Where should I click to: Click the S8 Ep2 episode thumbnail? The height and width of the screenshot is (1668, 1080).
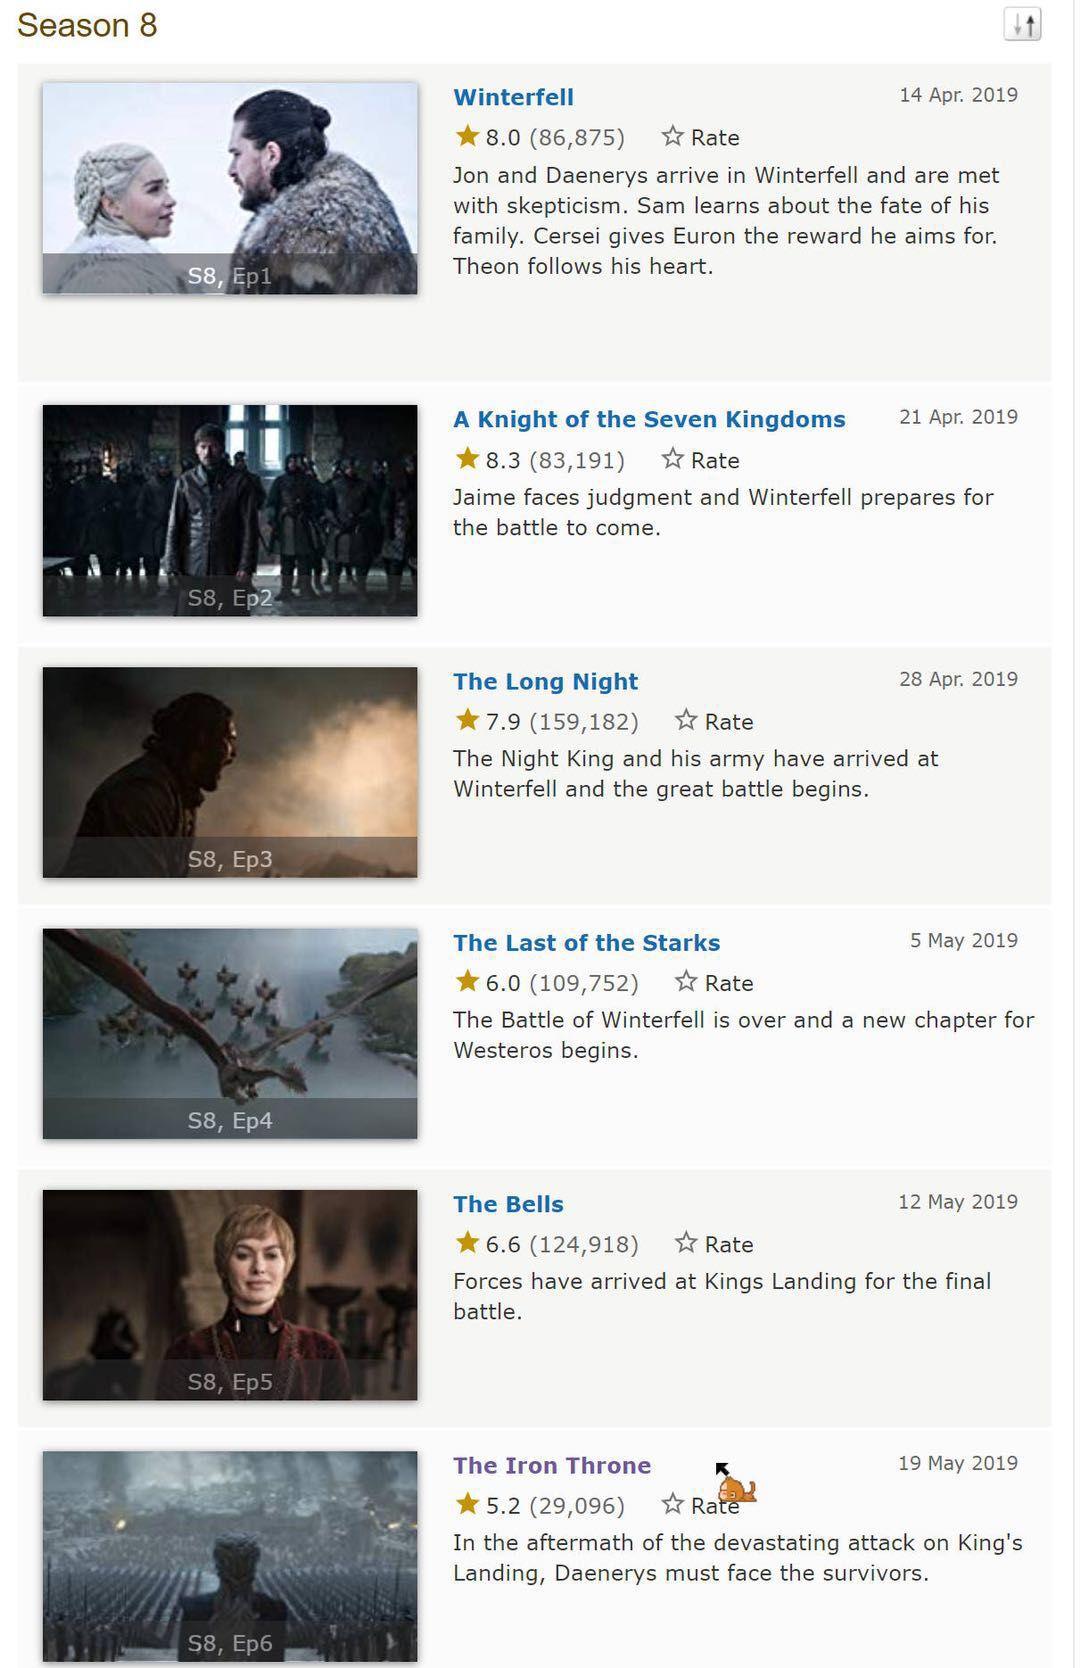pos(230,510)
